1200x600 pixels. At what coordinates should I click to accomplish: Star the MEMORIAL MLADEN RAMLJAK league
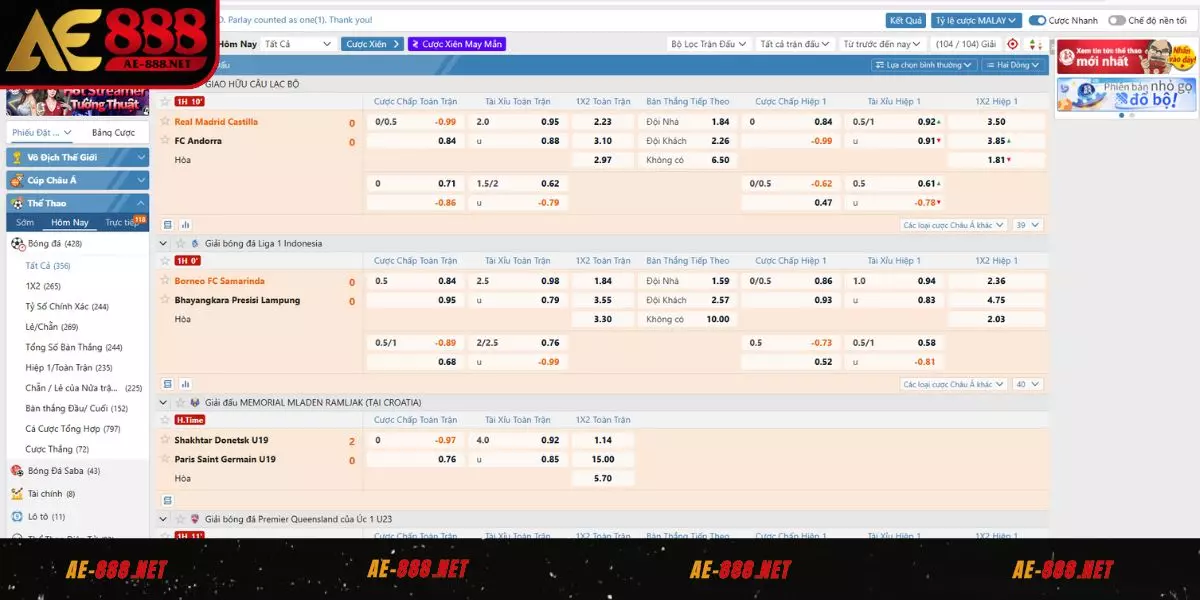[180, 402]
